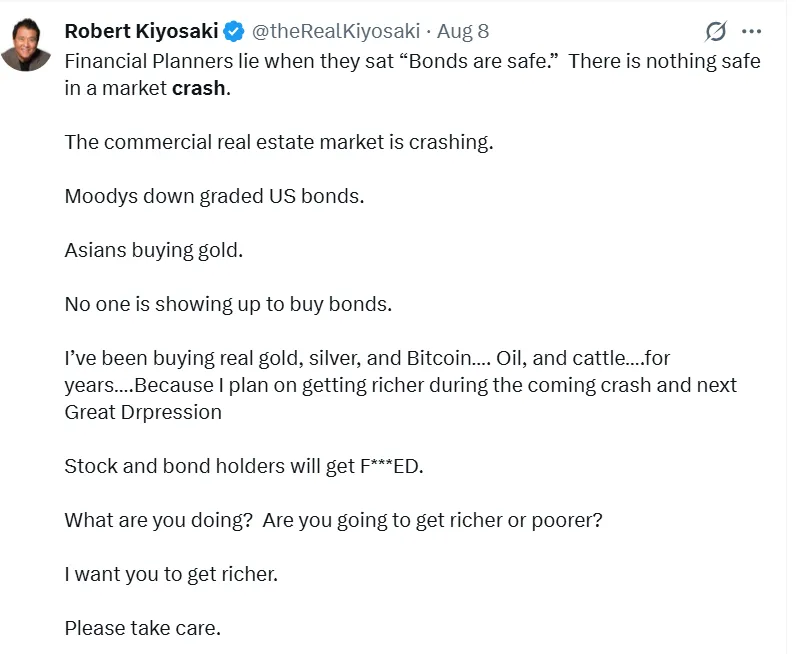Click "No one is showing up" sentence
796x654 pixels.
click(228, 304)
